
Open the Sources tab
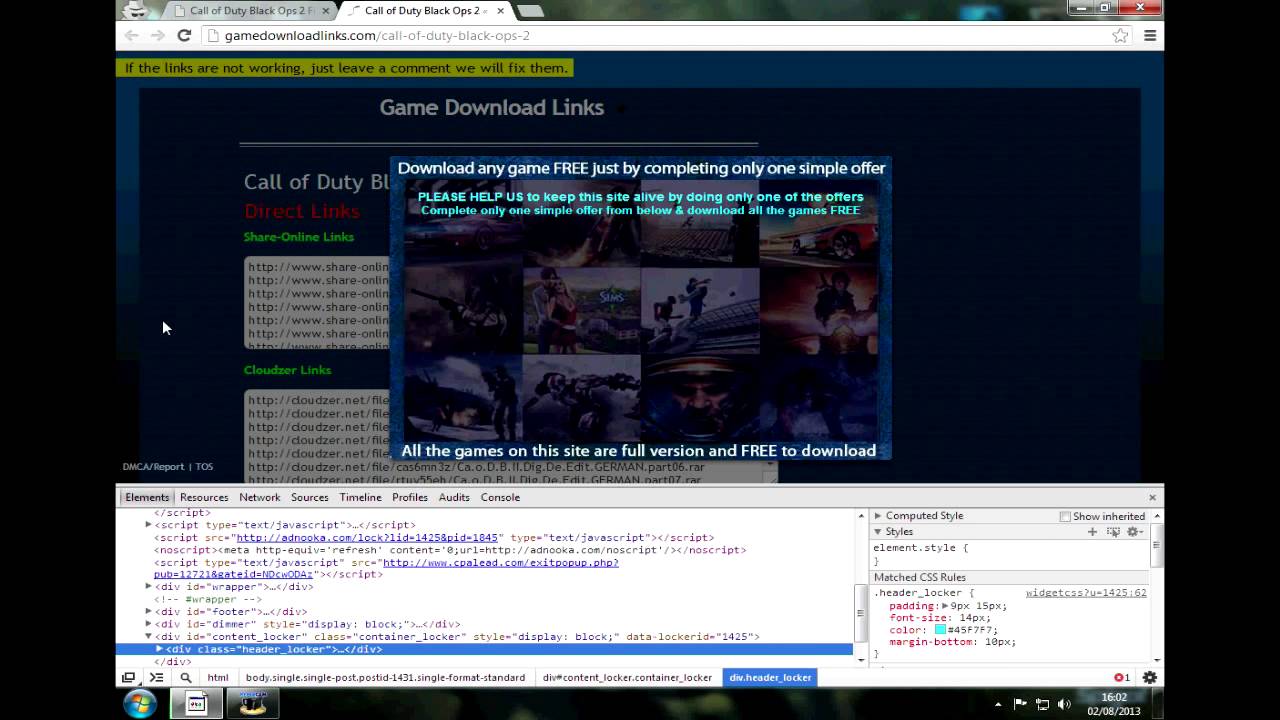click(310, 497)
